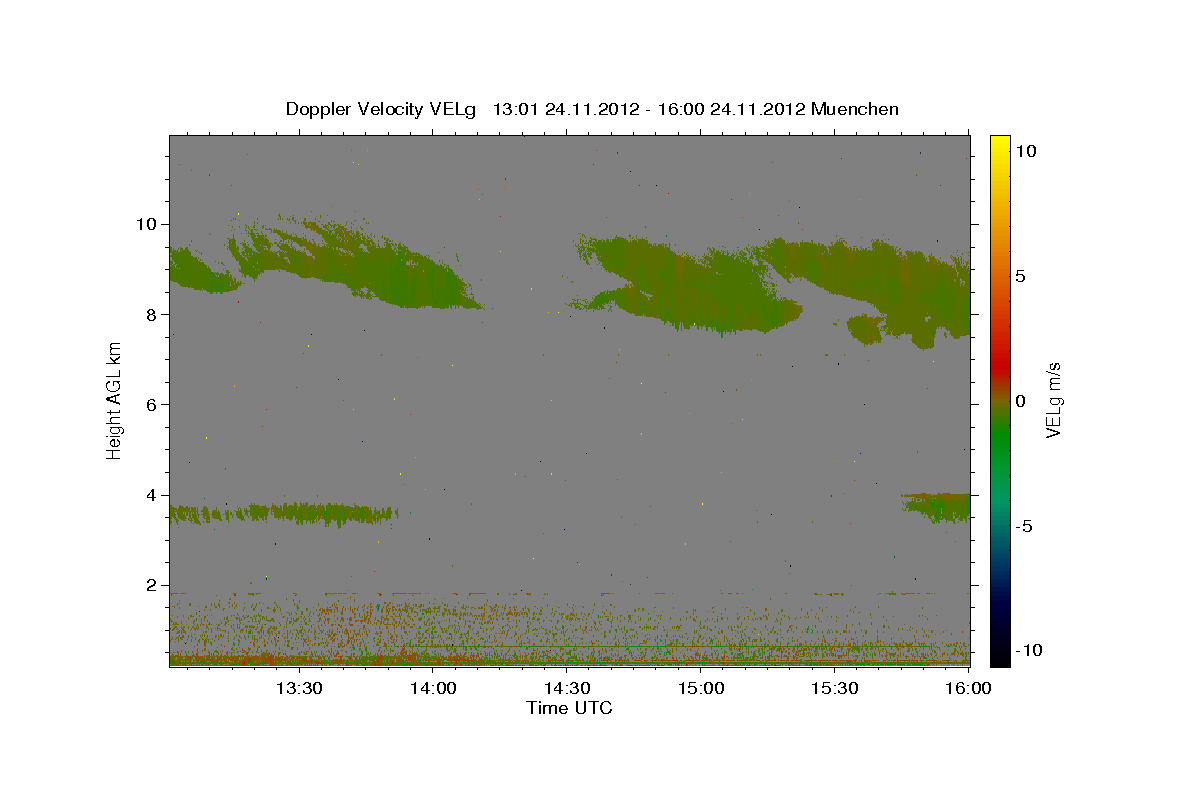Click the colorbar label 'VELg m/s'
The image size is (1200, 800).
click(x=1053, y=401)
